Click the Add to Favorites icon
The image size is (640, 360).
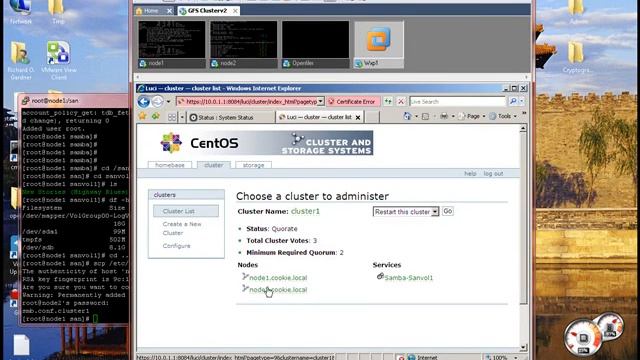tap(156, 117)
